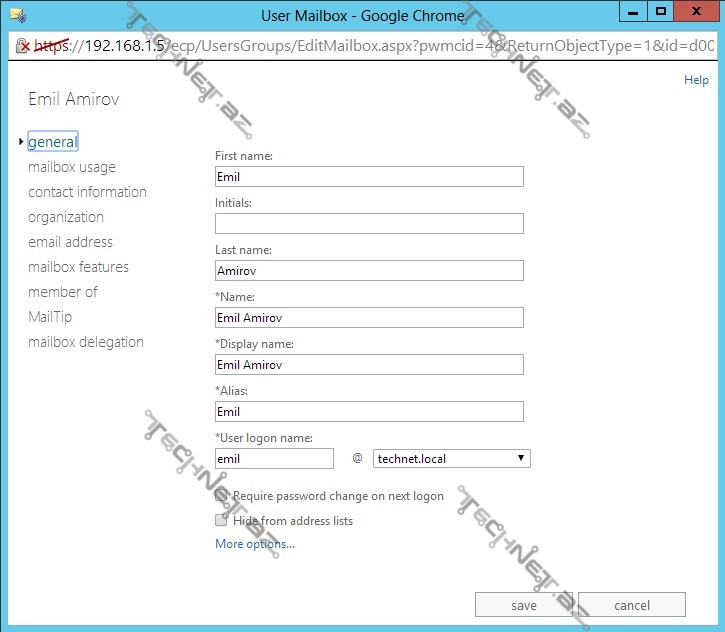Expand More options link
The width and height of the screenshot is (725, 632).
255,544
